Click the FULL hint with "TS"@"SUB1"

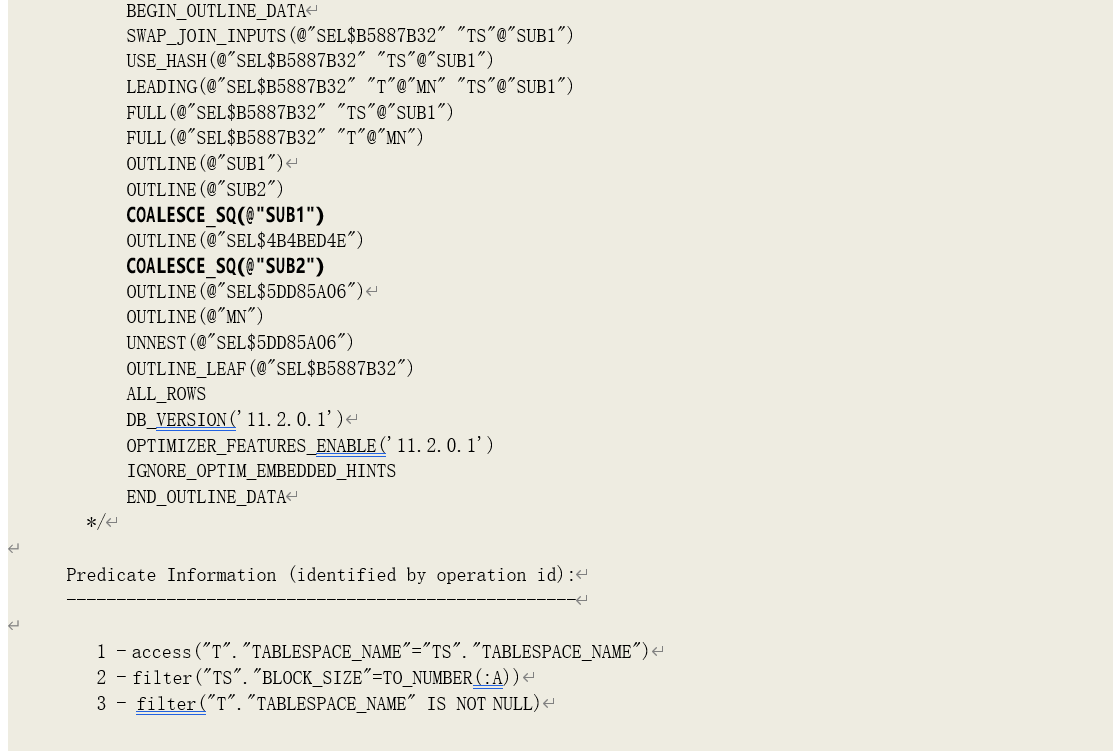290,112
